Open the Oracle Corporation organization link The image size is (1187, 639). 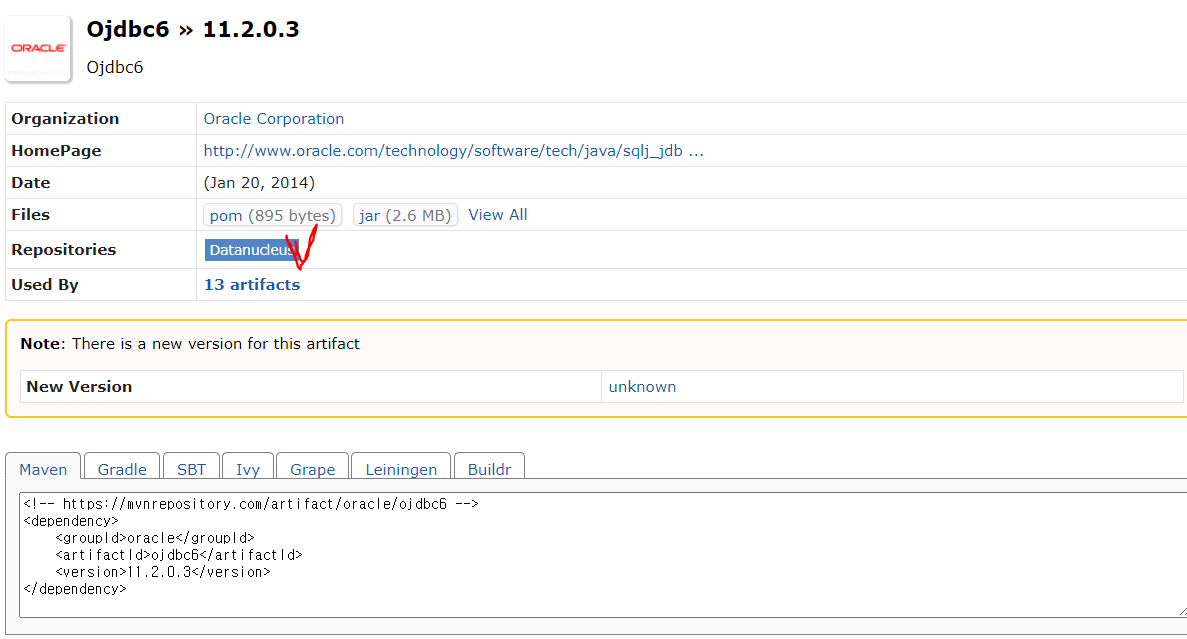(x=273, y=119)
